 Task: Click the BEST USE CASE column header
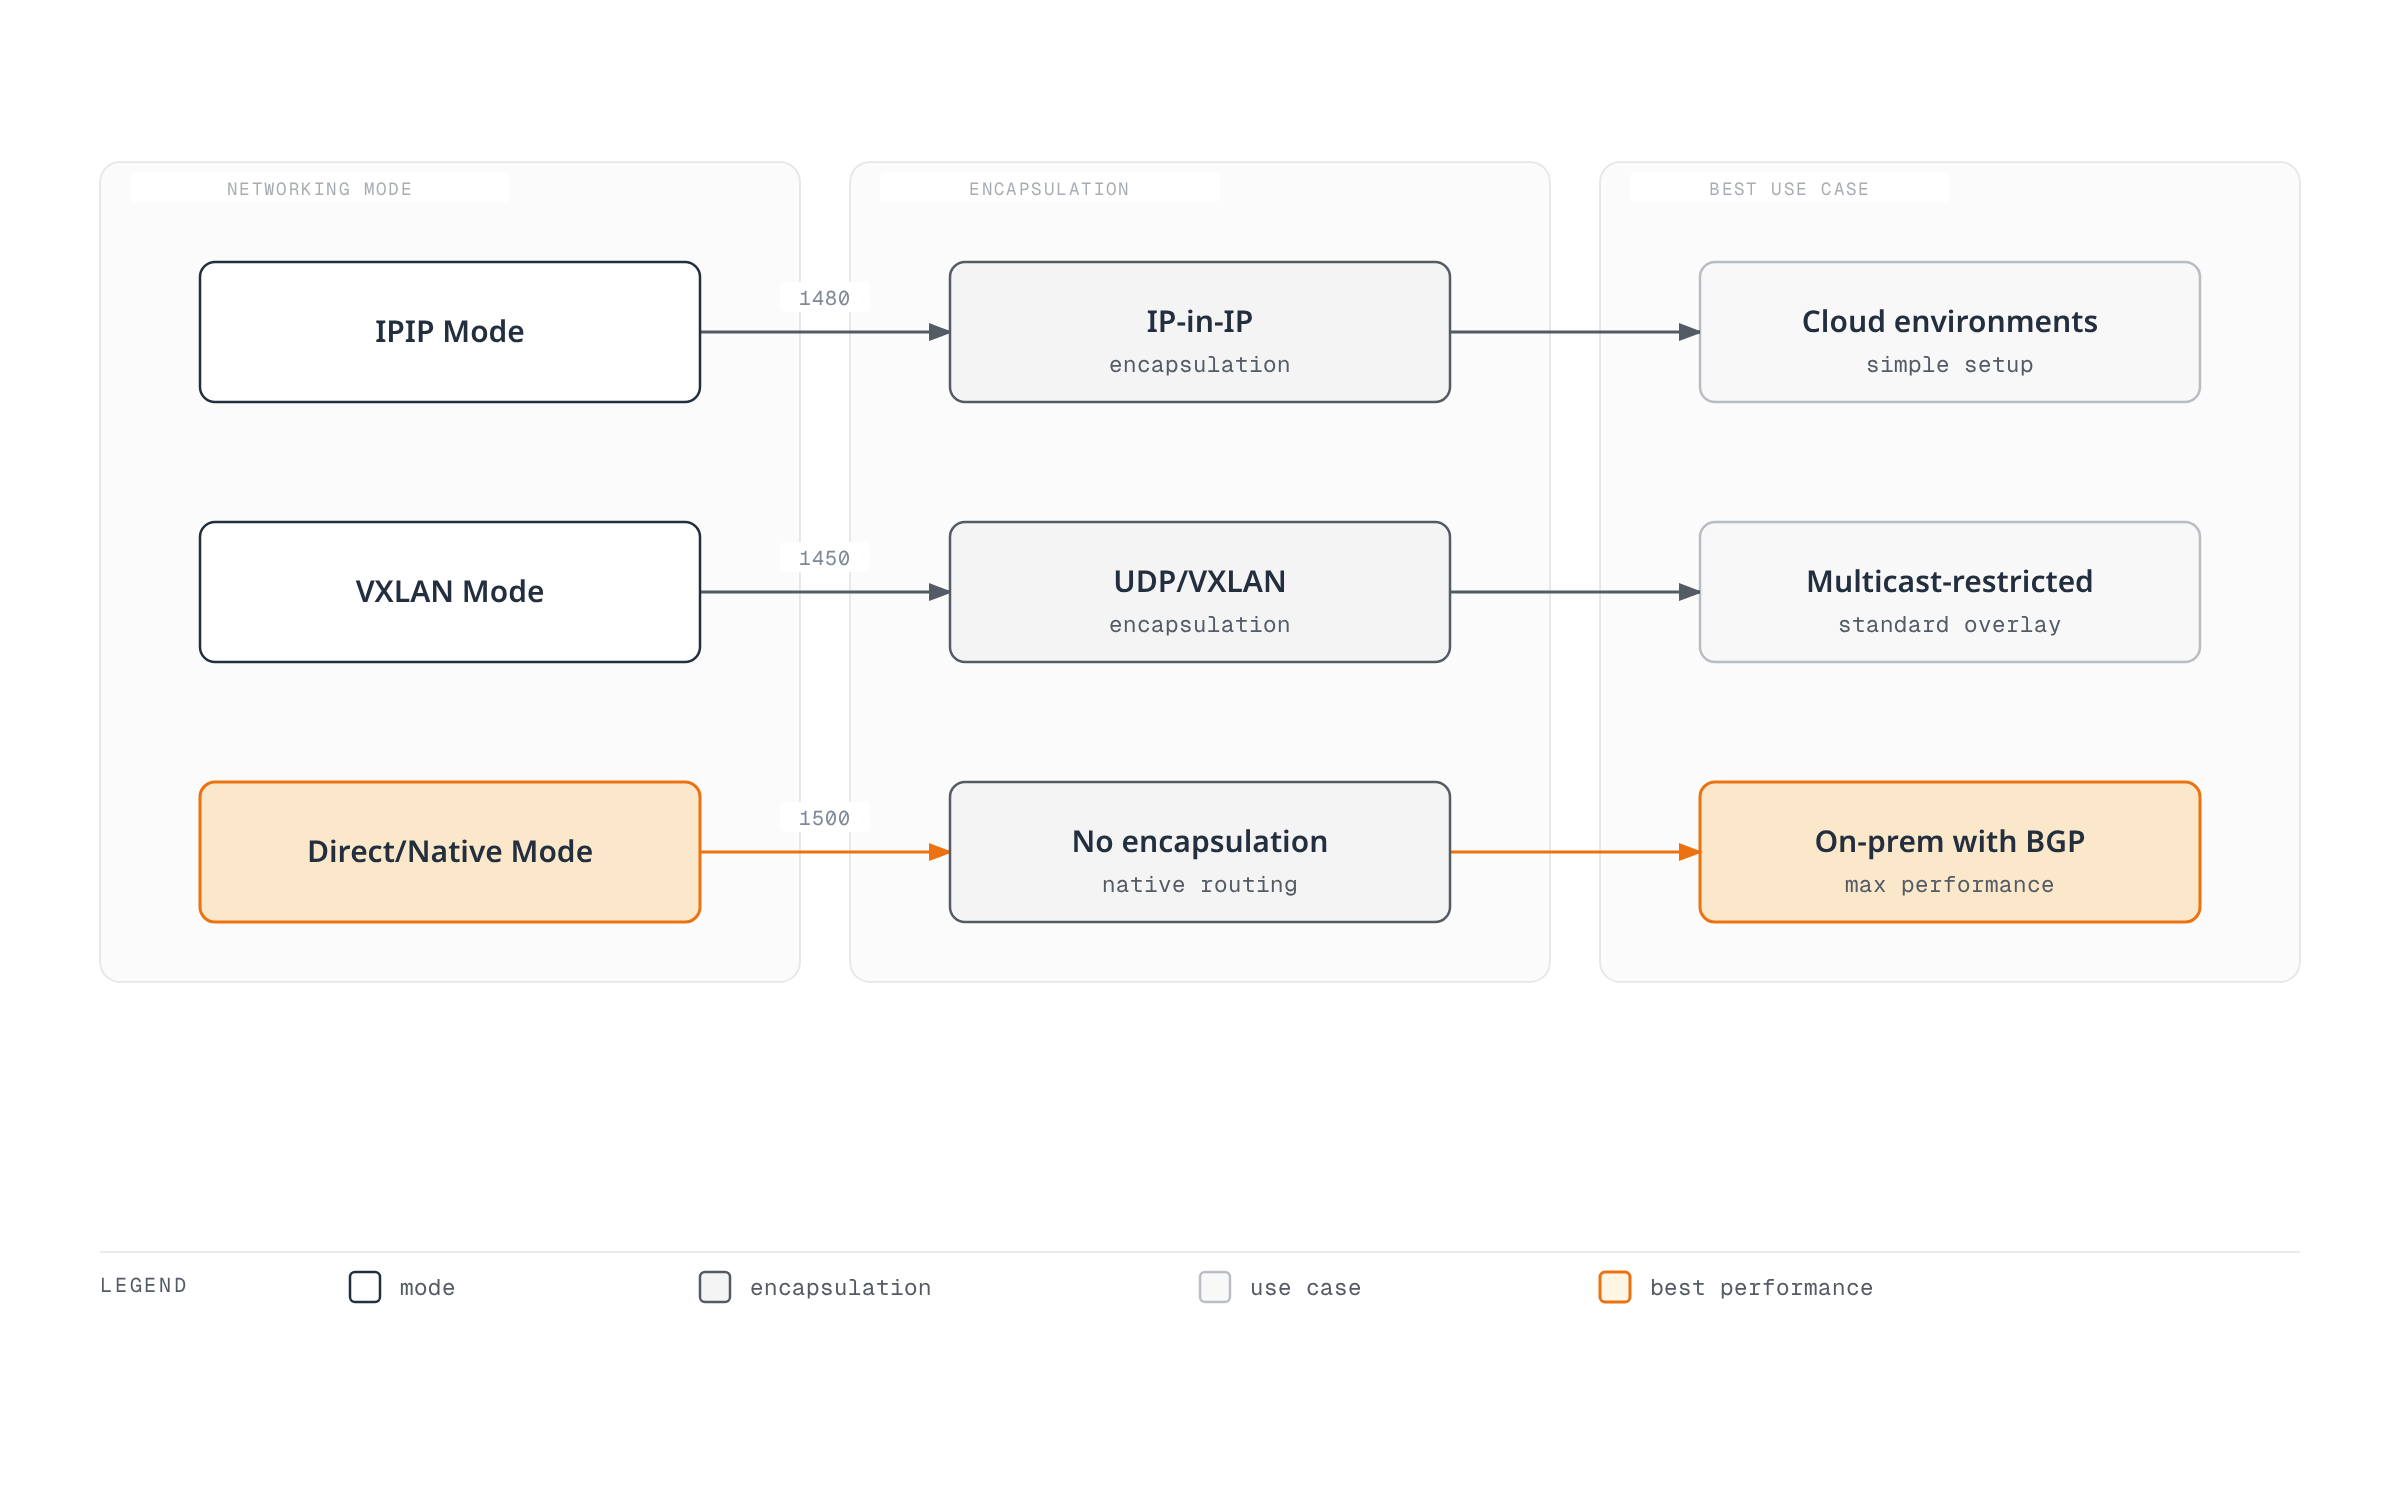coord(1789,189)
